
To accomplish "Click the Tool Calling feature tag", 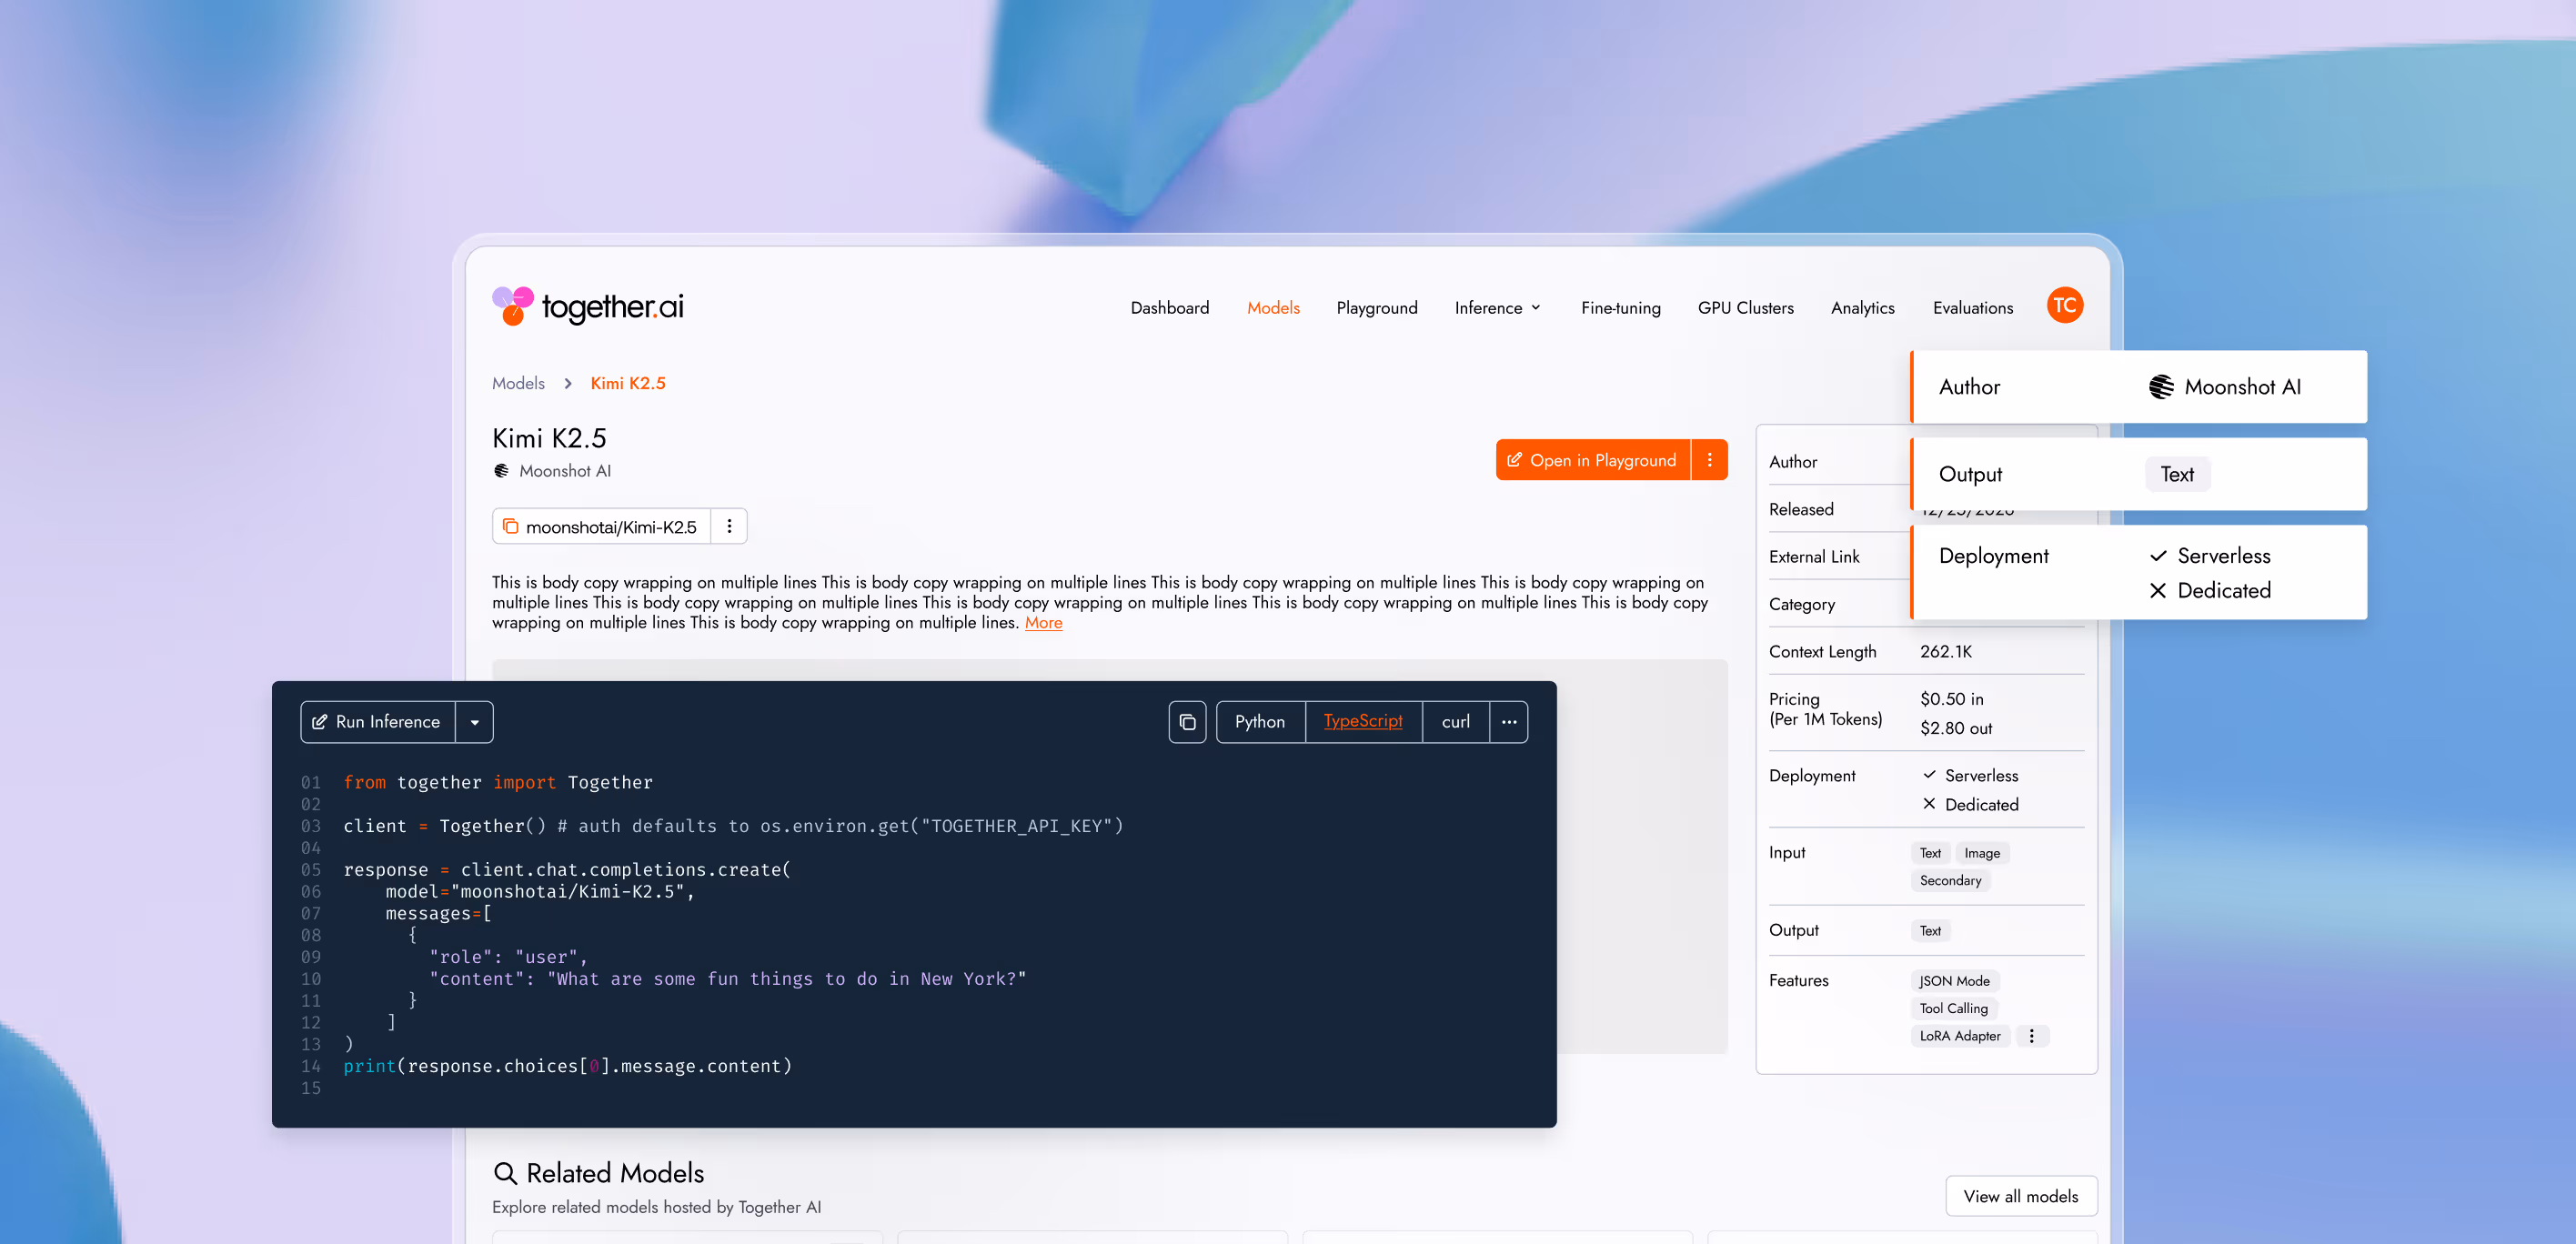I will coord(1953,1008).
